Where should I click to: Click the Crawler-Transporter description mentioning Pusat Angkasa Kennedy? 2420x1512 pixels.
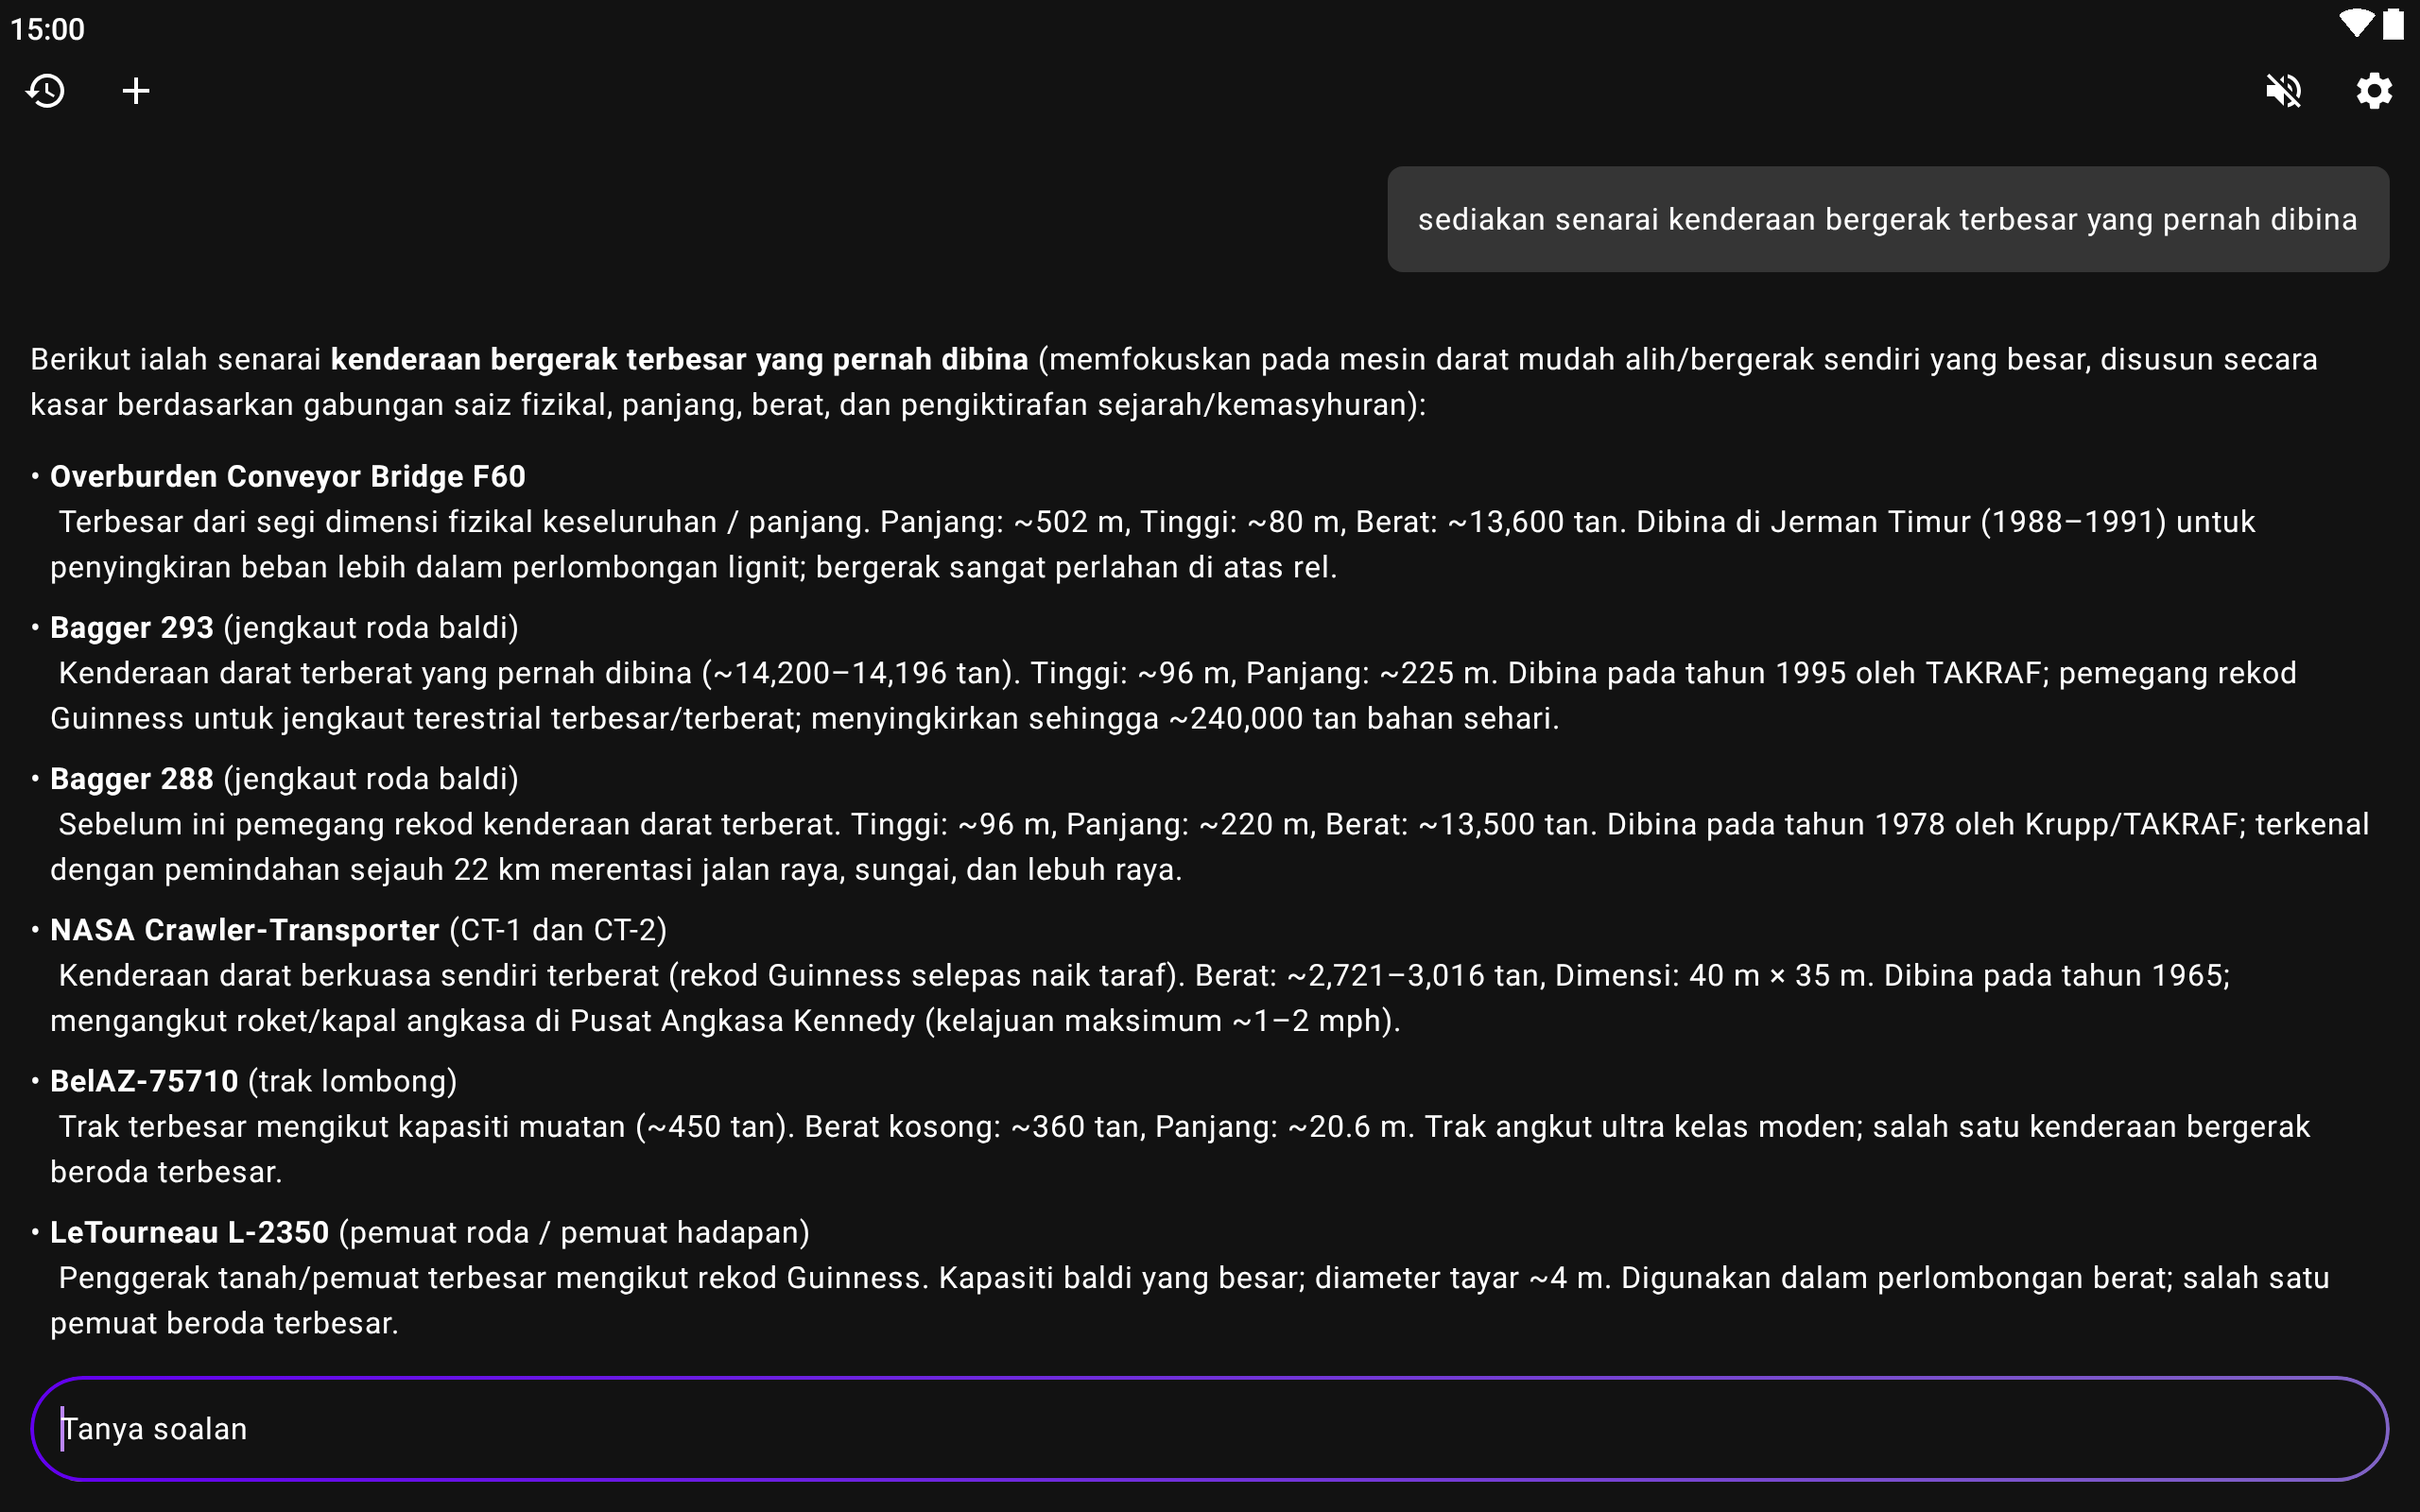pyautogui.click(x=1140, y=998)
